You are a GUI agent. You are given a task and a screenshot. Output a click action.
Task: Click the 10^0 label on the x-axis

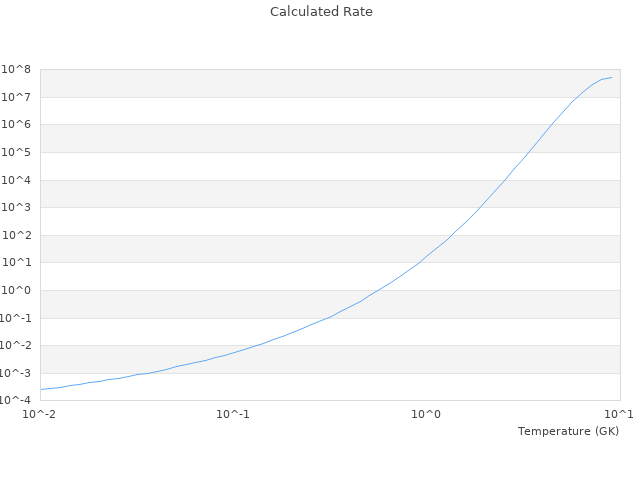pyautogui.click(x=427, y=414)
